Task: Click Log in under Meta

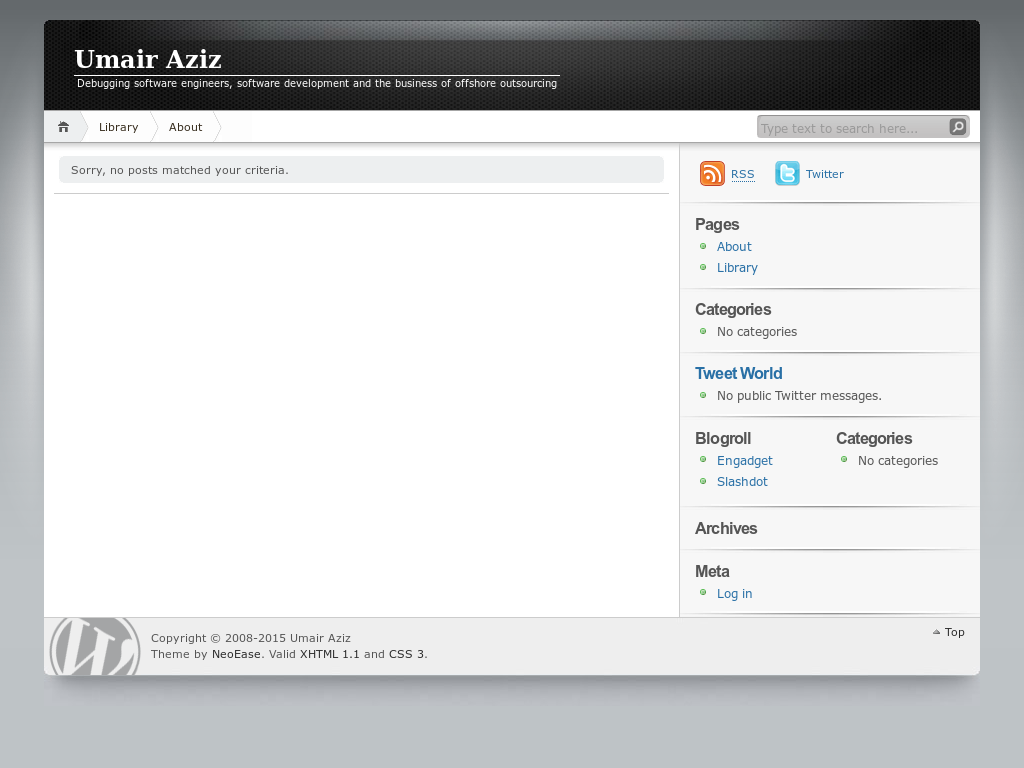Action: point(734,593)
